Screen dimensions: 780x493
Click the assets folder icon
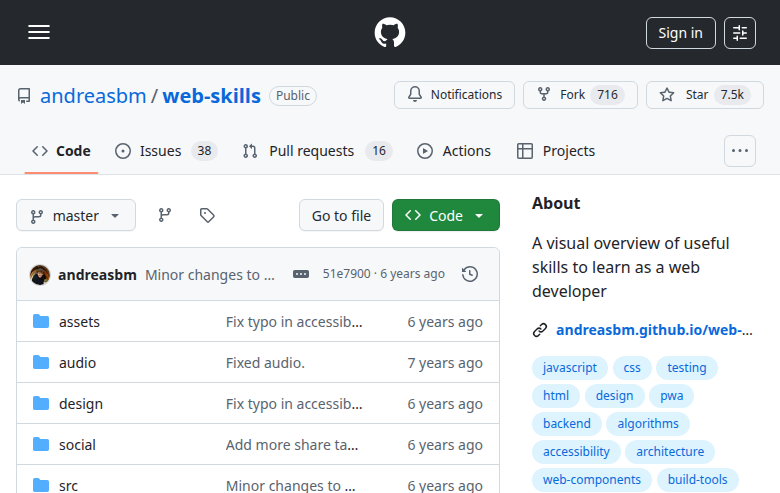[x=41, y=321]
